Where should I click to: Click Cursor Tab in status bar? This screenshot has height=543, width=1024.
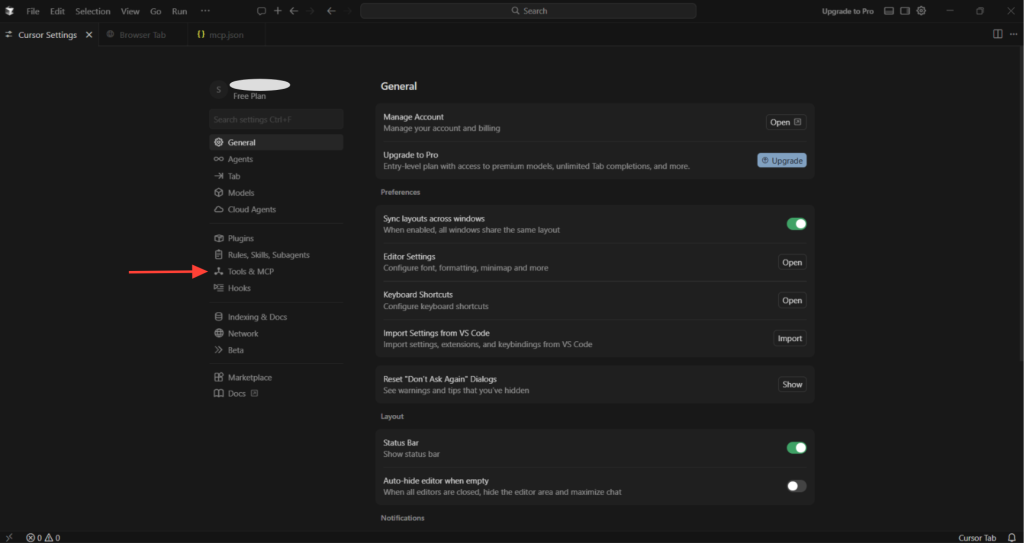coord(977,538)
